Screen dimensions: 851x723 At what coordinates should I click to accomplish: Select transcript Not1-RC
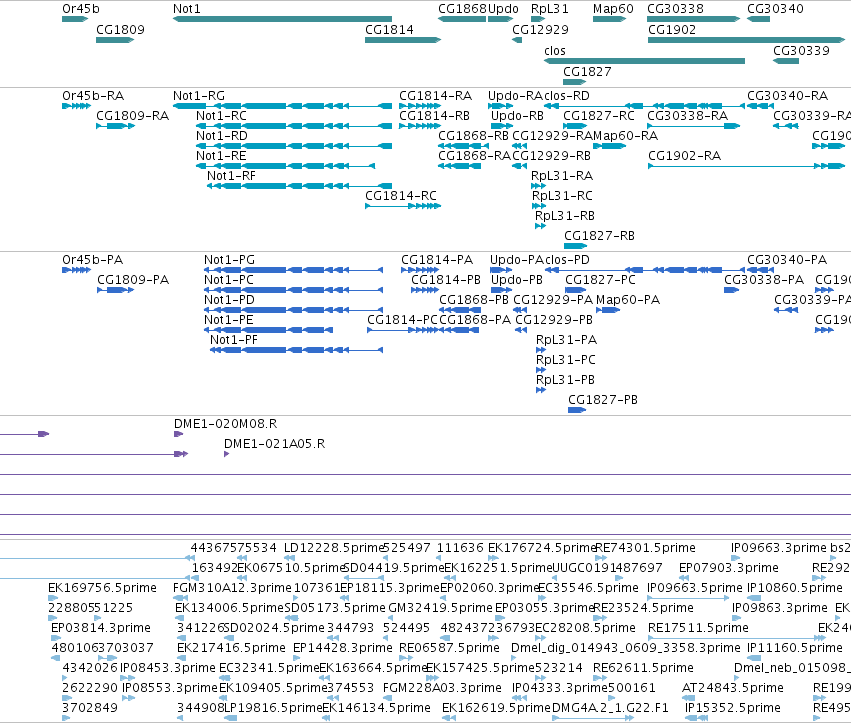(221, 116)
